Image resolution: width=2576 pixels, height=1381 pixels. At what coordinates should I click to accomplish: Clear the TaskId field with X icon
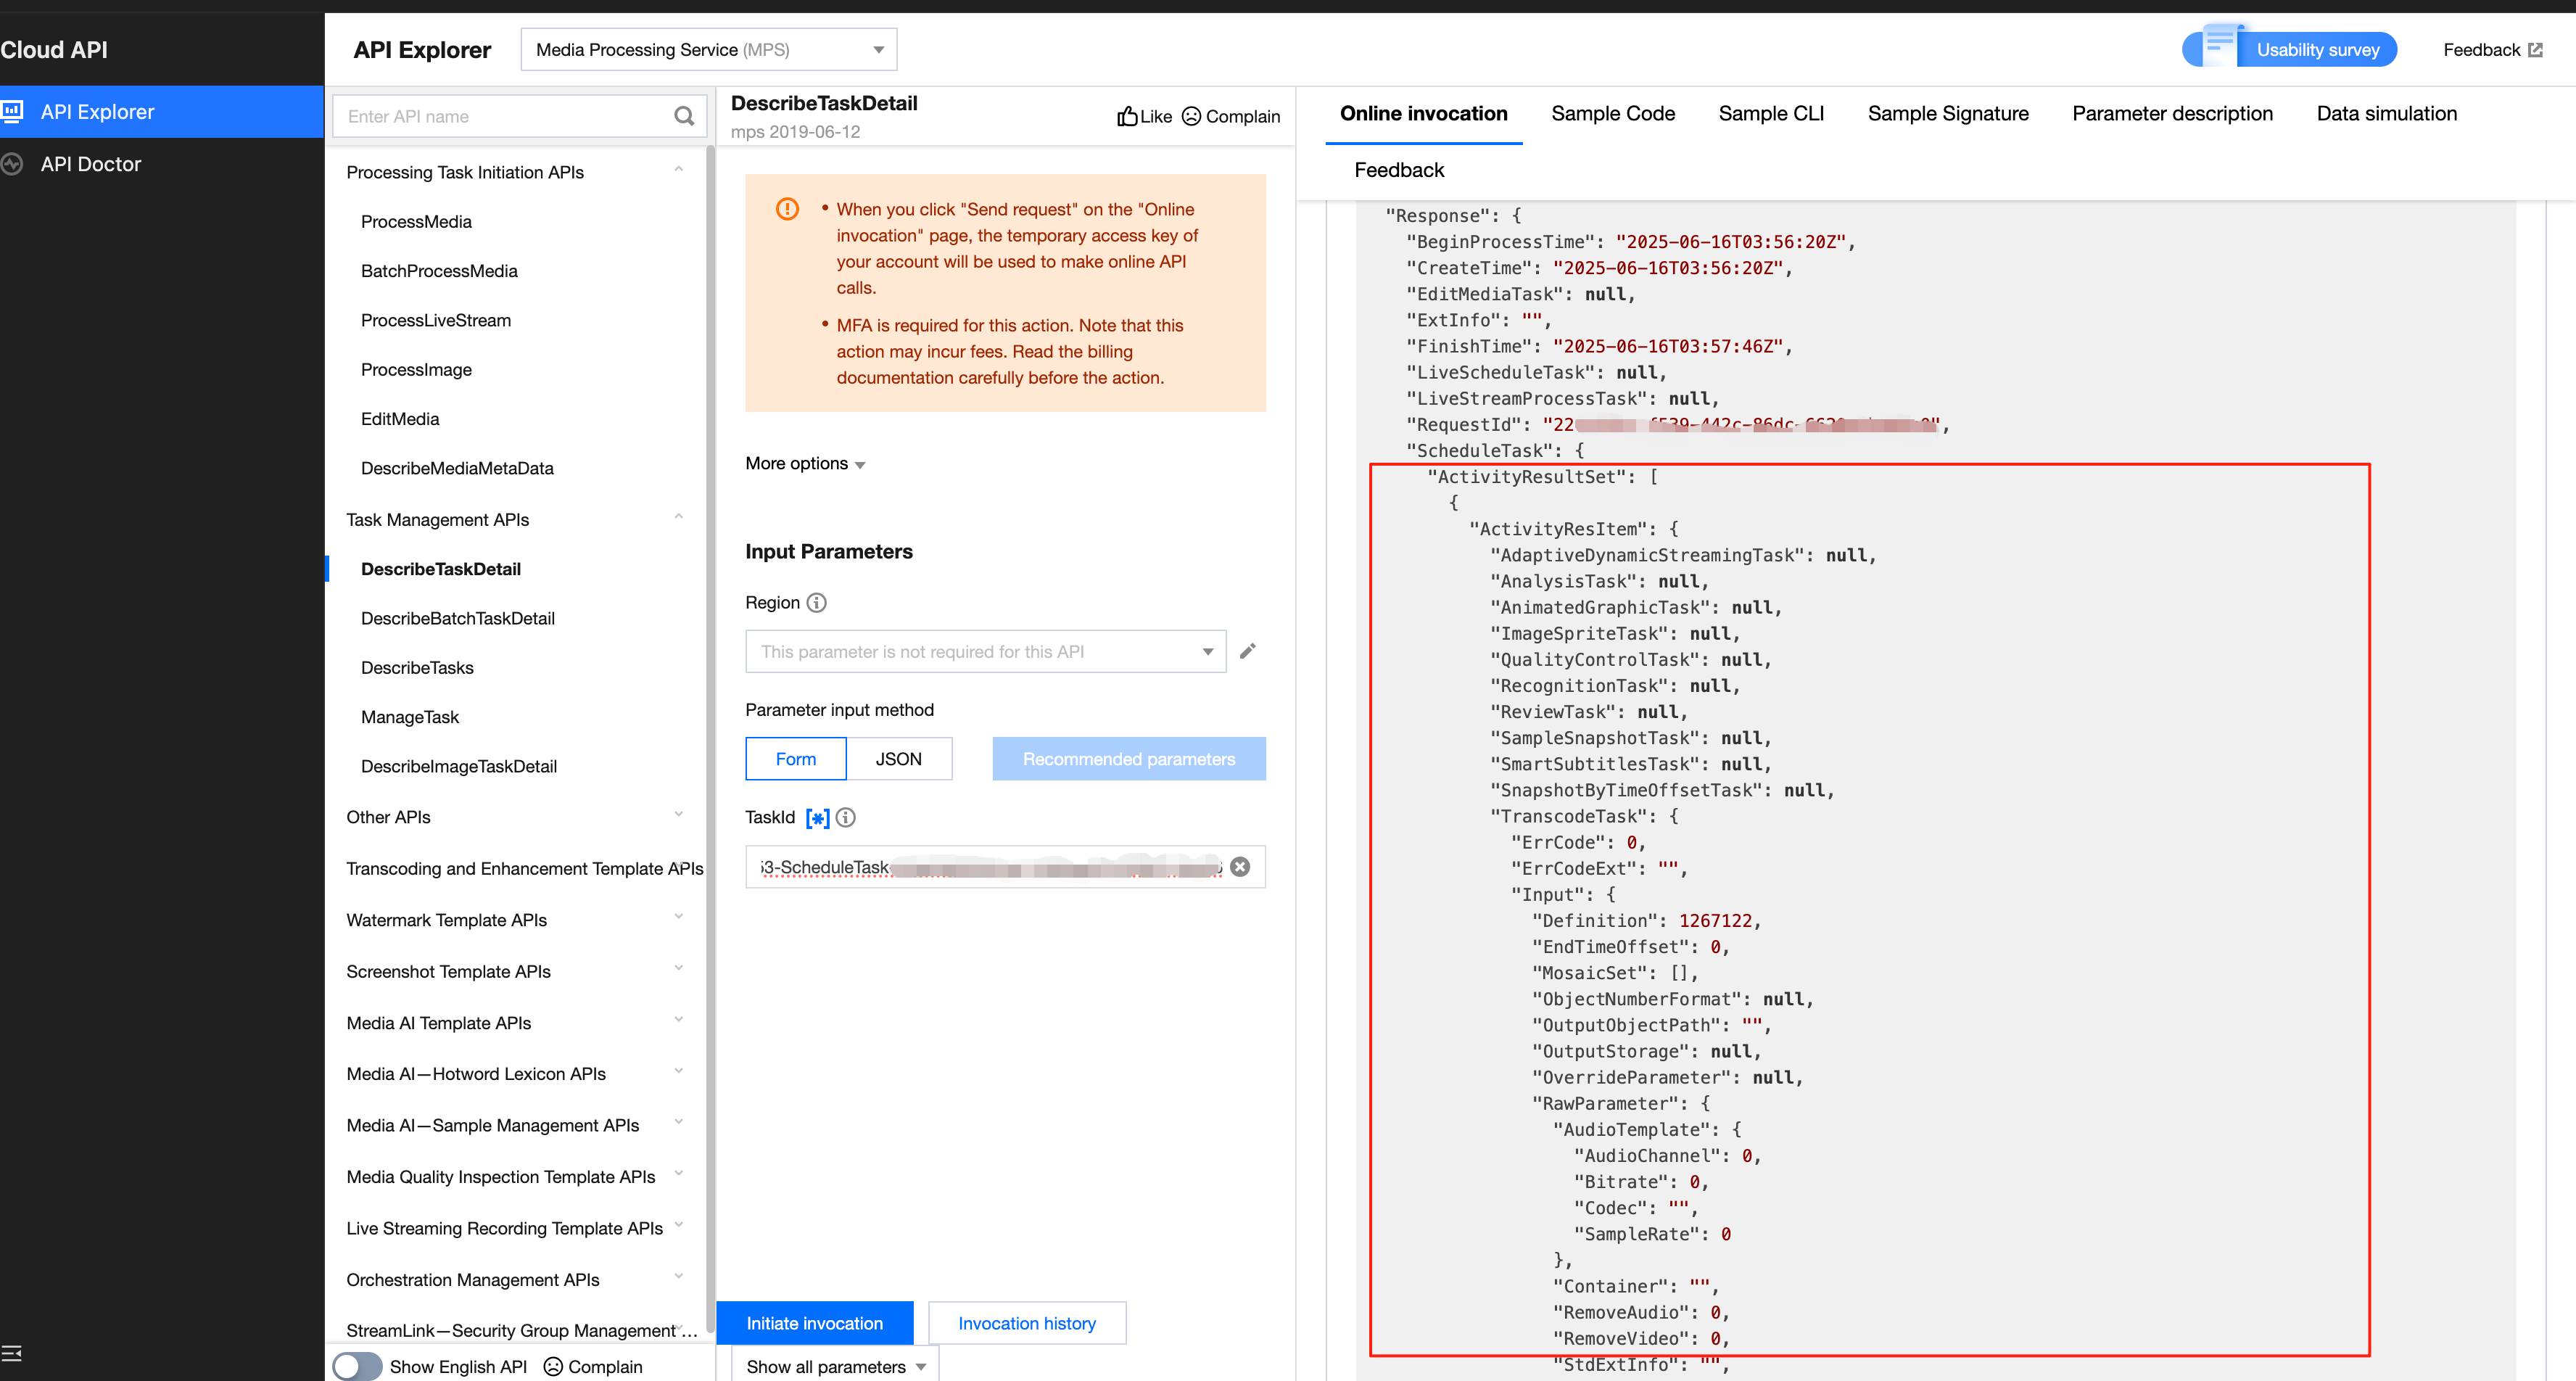[1240, 866]
